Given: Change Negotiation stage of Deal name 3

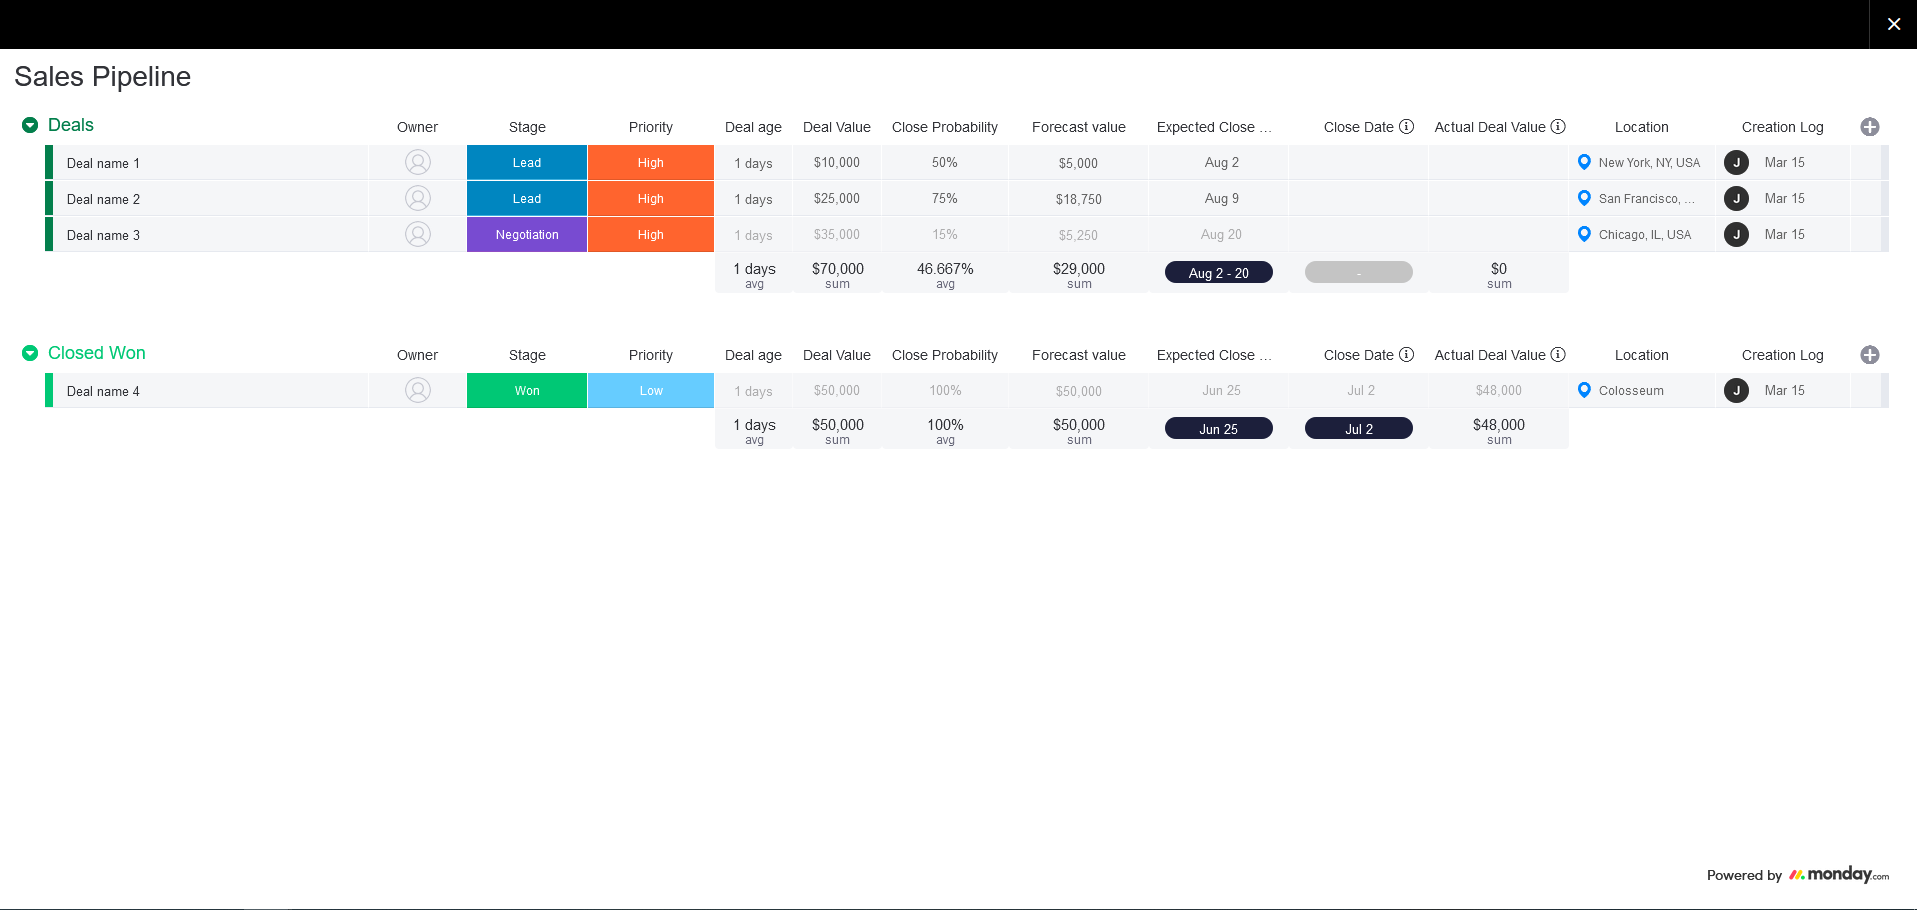Looking at the screenshot, I should (527, 235).
